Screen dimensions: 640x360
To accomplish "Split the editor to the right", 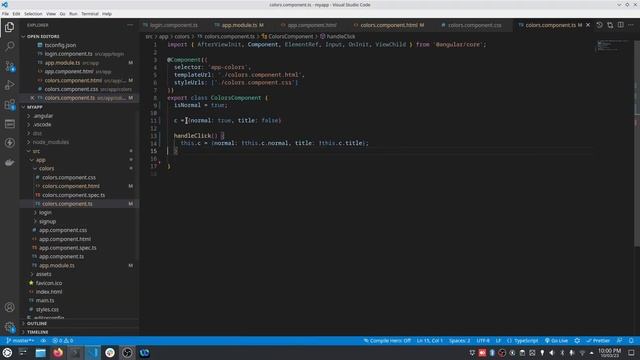I will pos(620,25).
